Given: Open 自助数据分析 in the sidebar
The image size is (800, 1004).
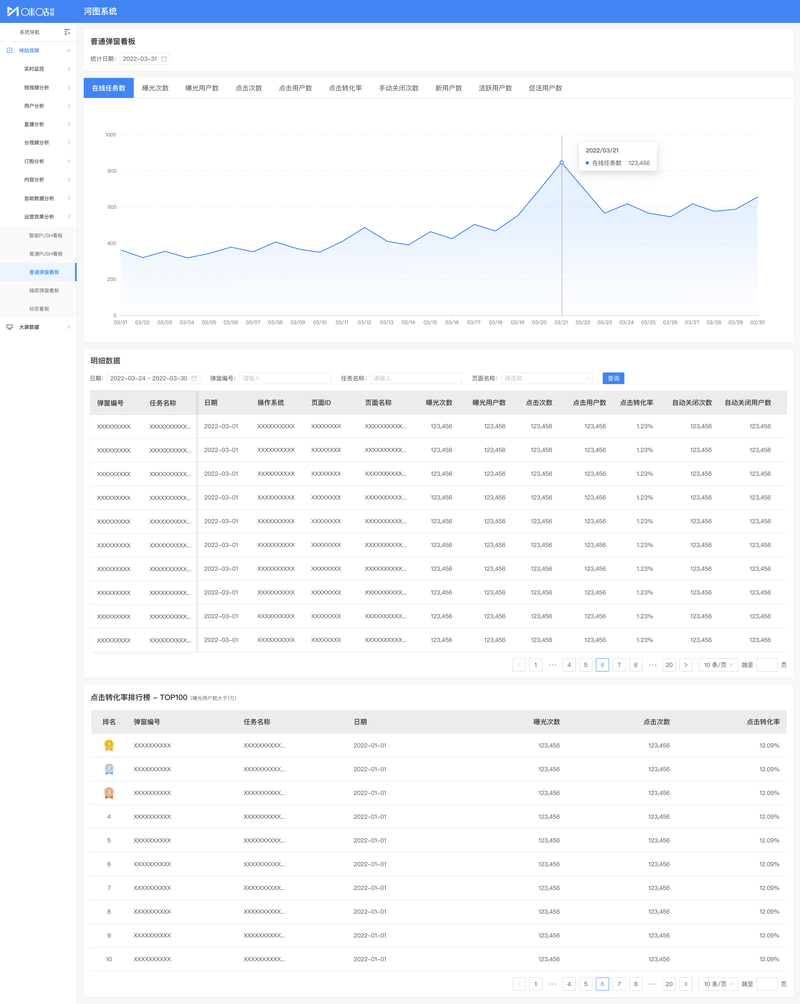Looking at the screenshot, I should click(38, 198).
